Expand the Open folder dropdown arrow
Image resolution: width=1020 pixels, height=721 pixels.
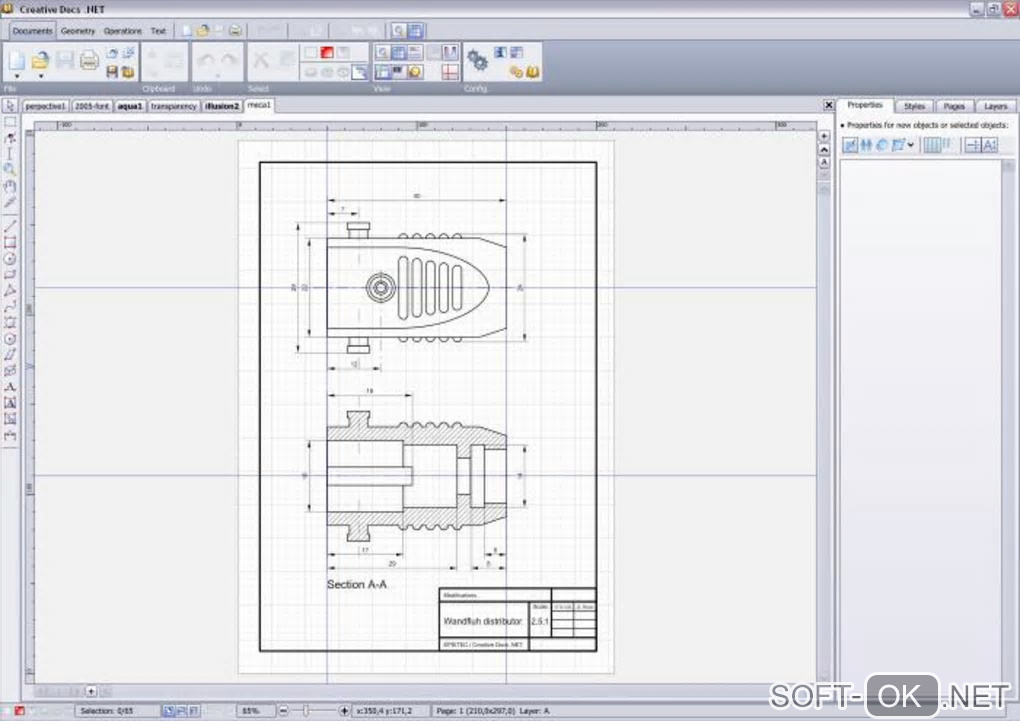click(x=41, y=76)
